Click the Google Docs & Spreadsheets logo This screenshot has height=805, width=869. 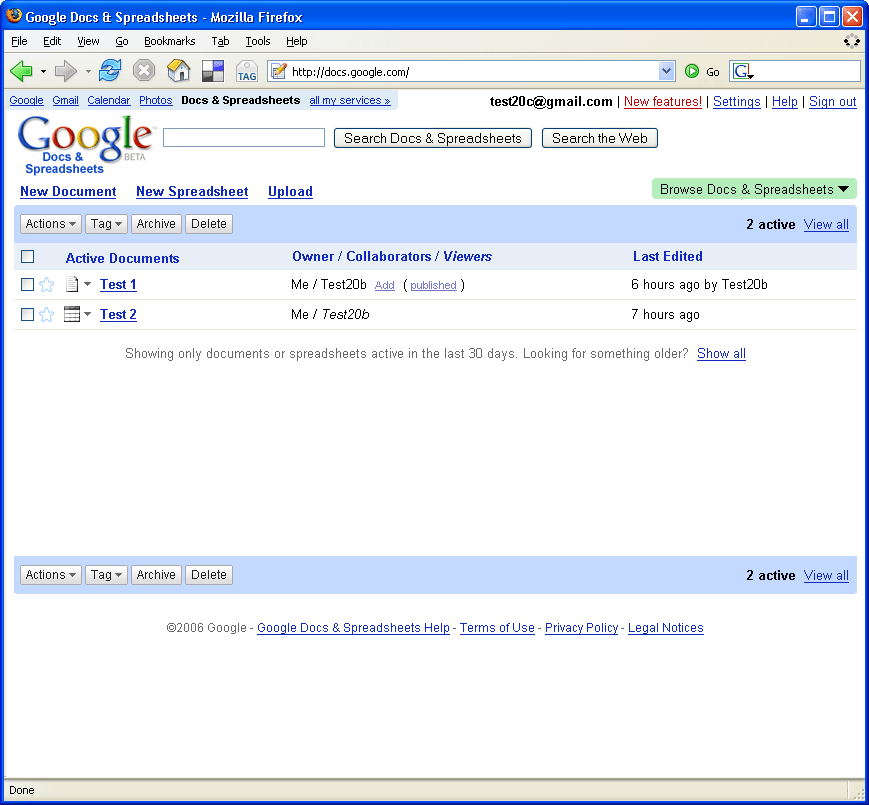click(x=85, y=144)
